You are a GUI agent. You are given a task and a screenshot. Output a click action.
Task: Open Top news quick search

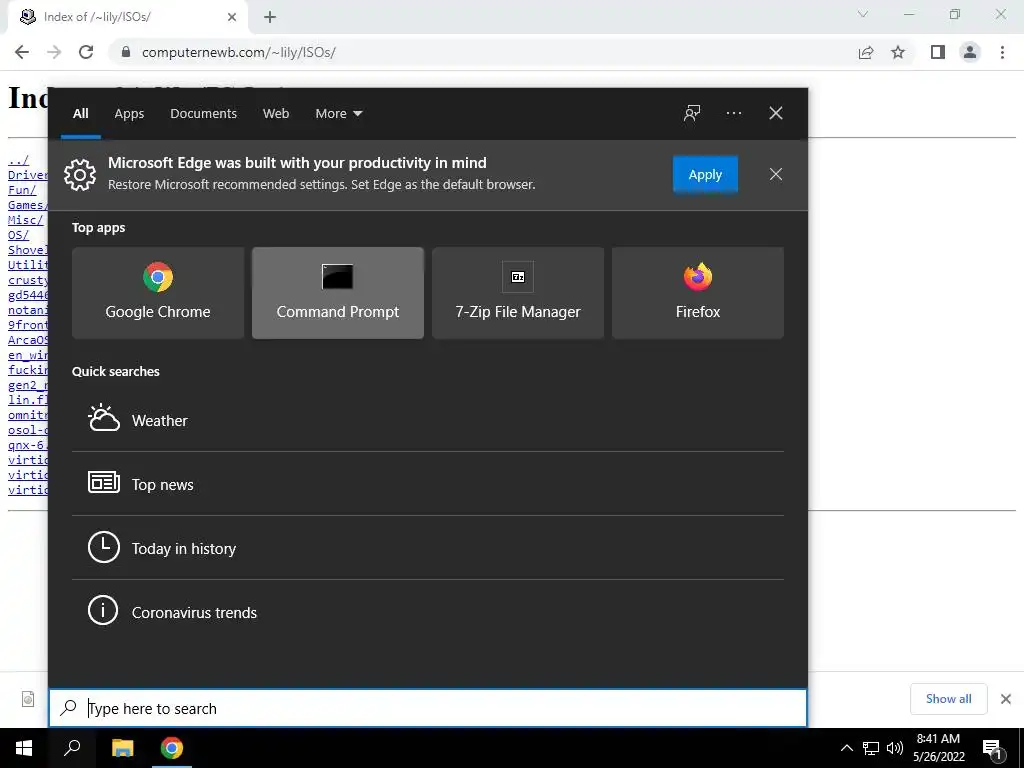(428, 484)
